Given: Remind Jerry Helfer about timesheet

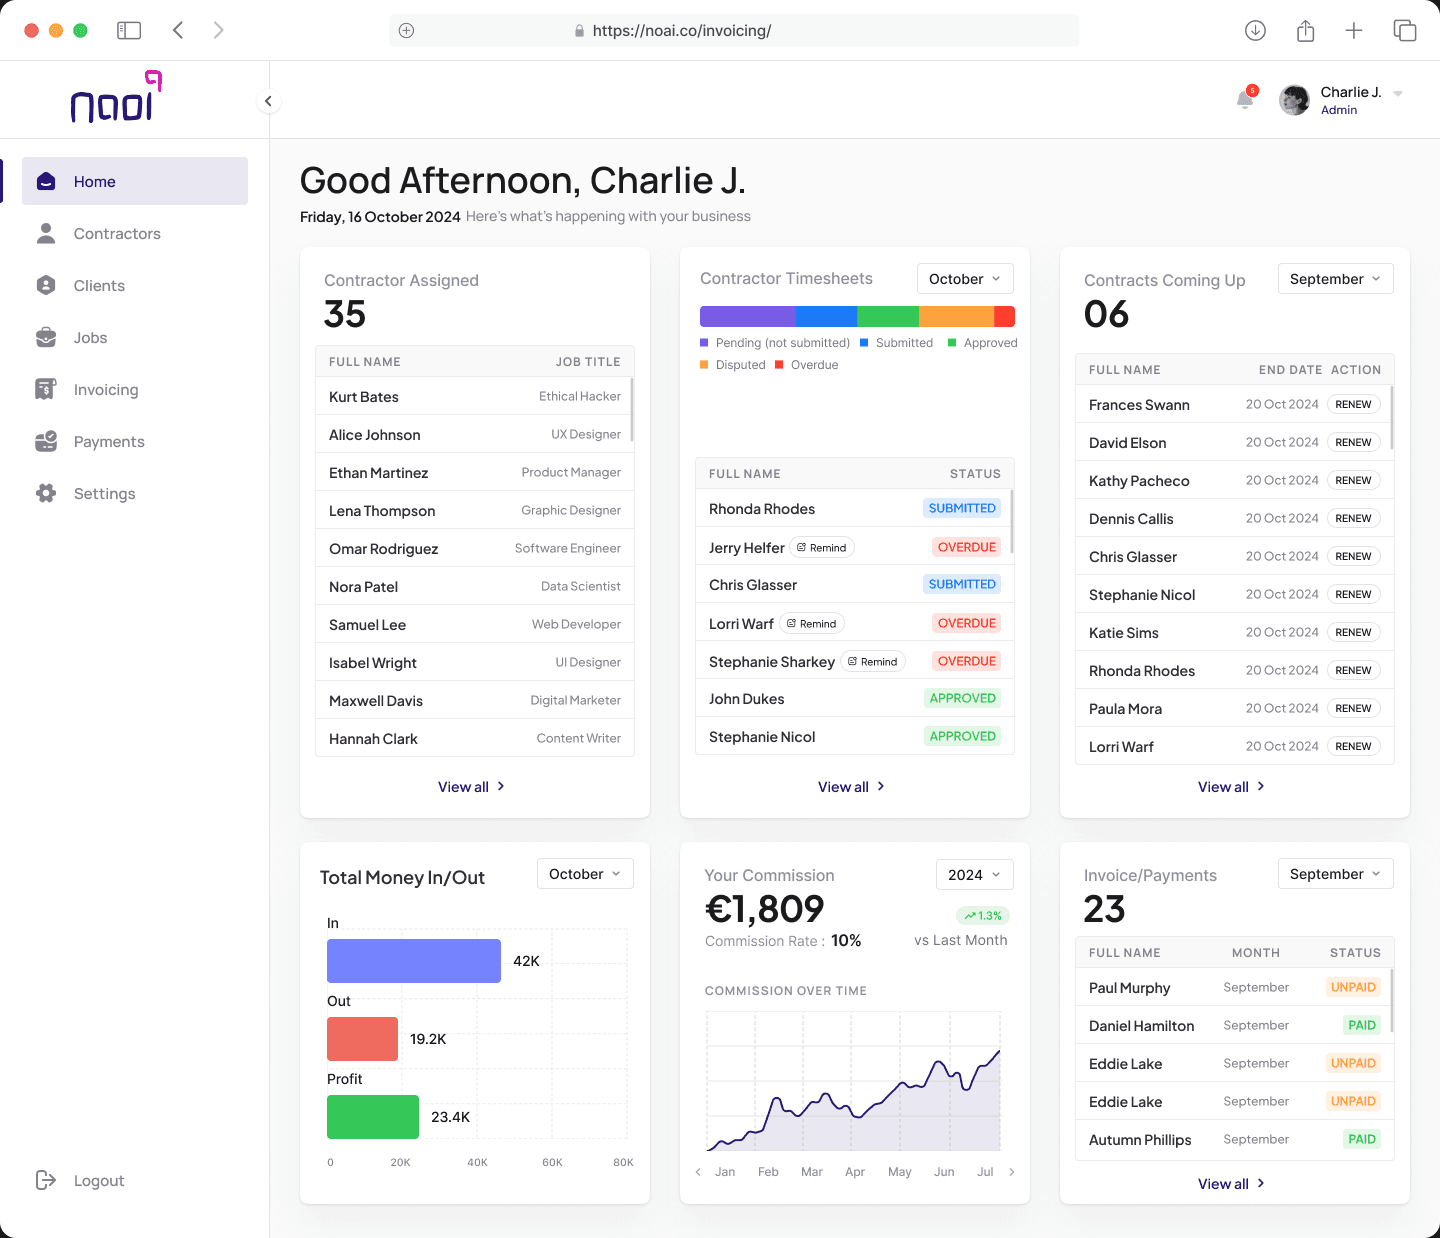Looking at the screenshot, I should coord(822,547).
